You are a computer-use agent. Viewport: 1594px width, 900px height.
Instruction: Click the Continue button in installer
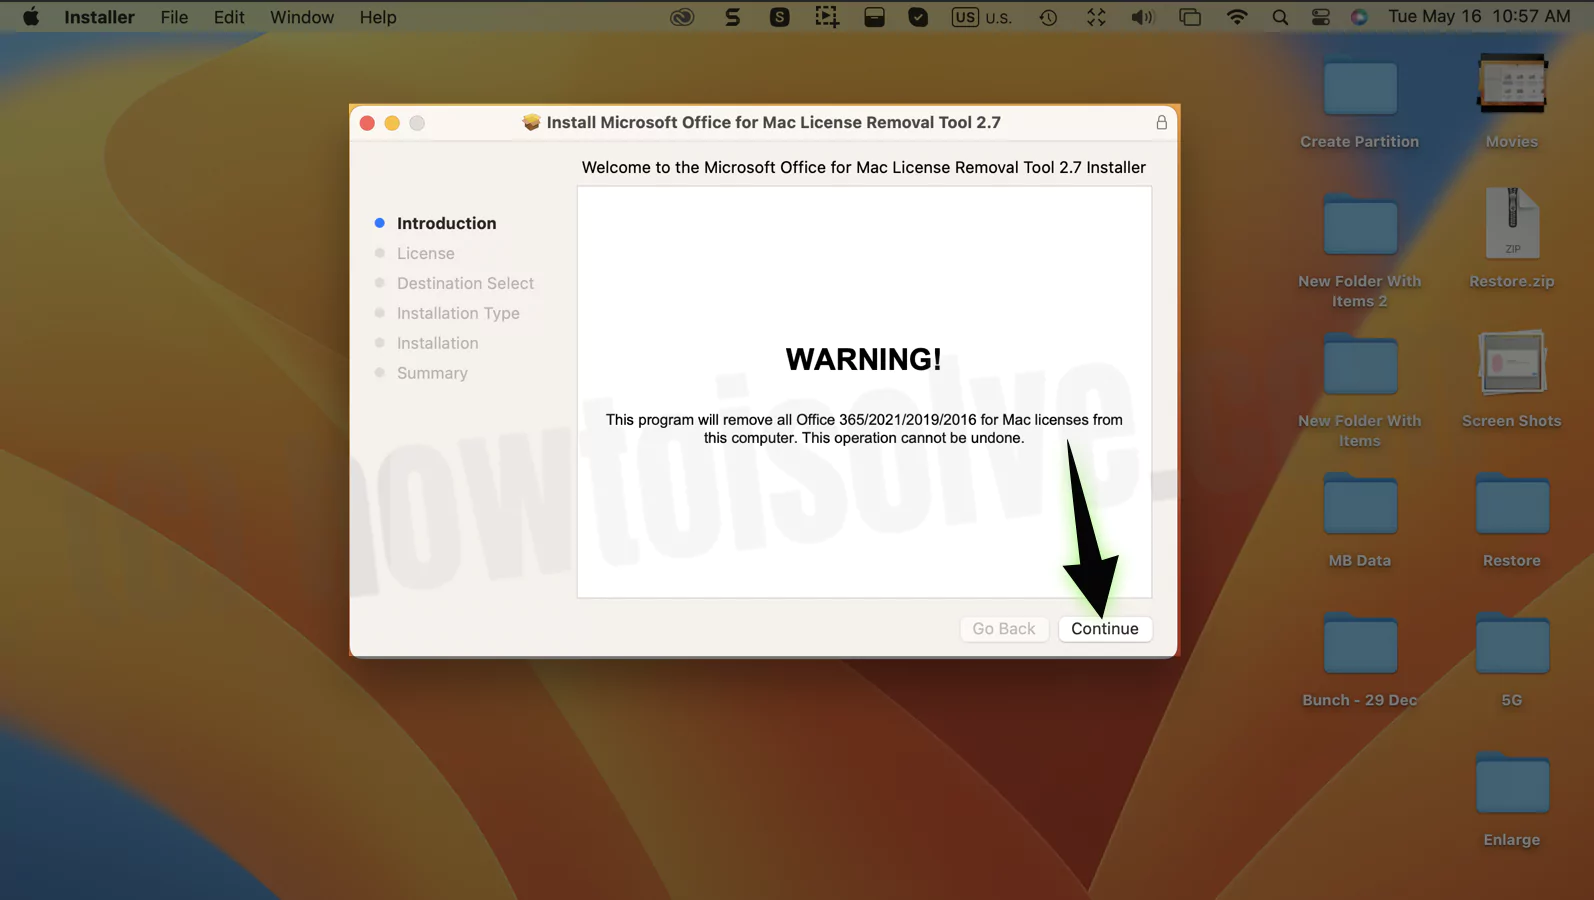(x=1104, y=628)
